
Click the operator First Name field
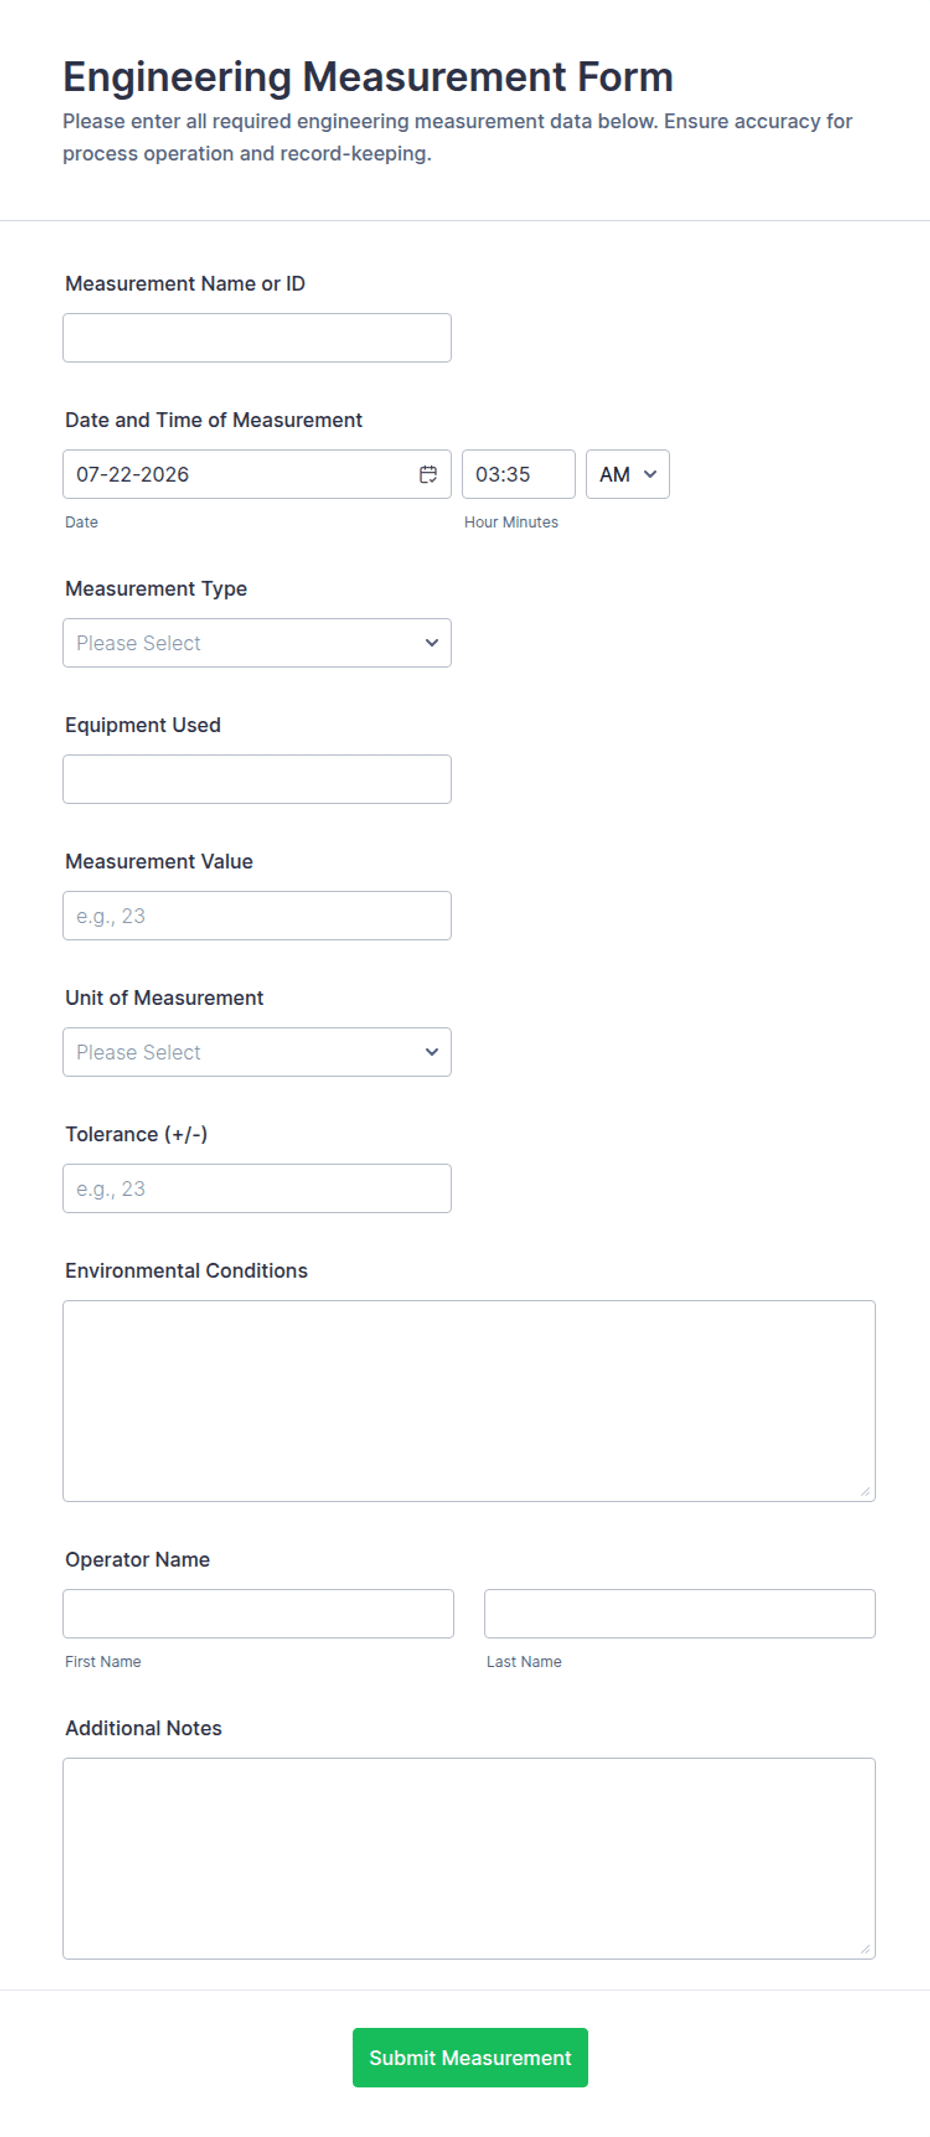pos(258,1614)
